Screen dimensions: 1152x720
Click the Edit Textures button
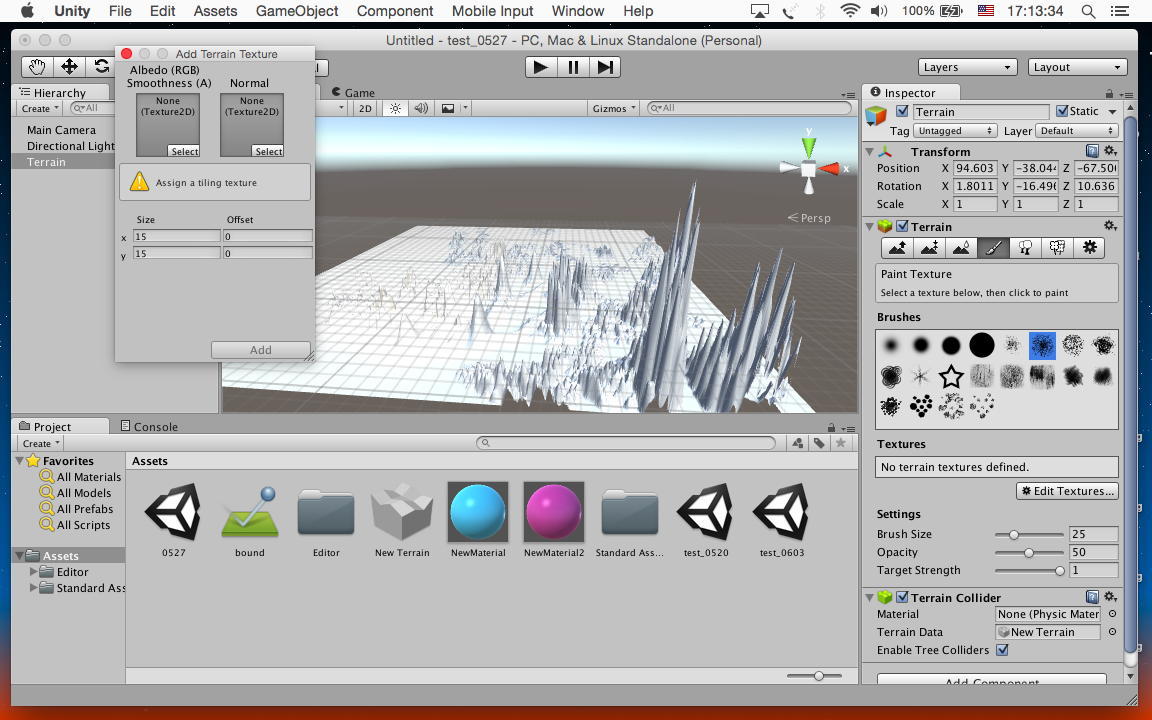click(x=1067, y=491)
